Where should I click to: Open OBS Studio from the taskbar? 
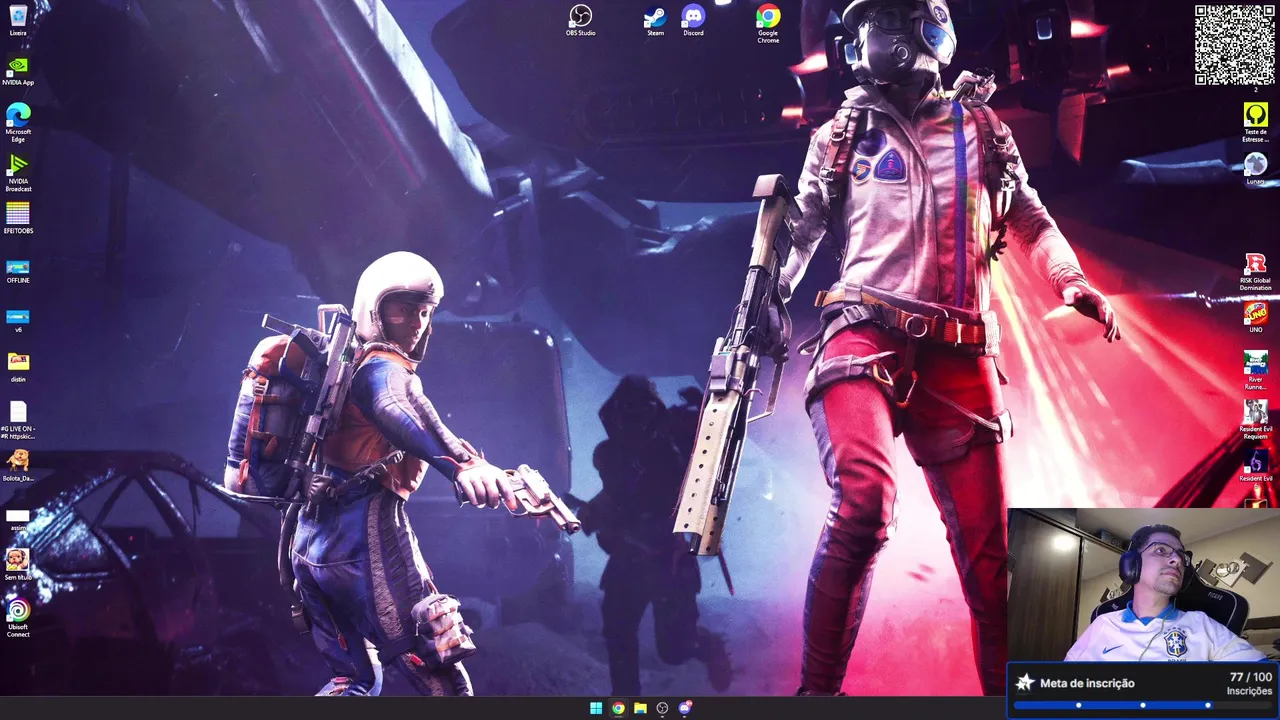coord(662,708)
